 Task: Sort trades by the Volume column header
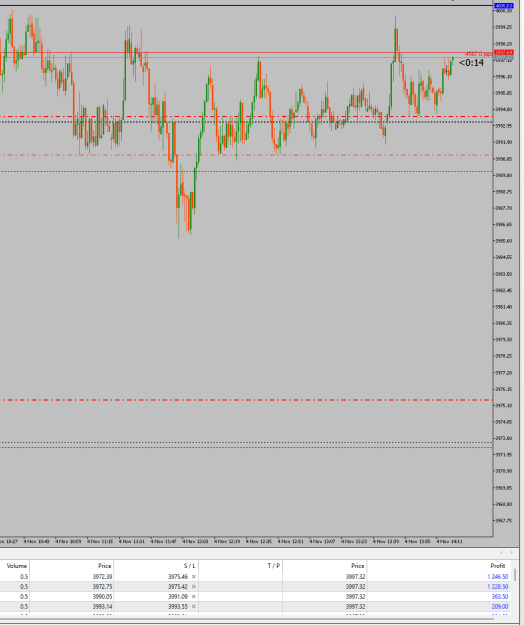[17, 566]
